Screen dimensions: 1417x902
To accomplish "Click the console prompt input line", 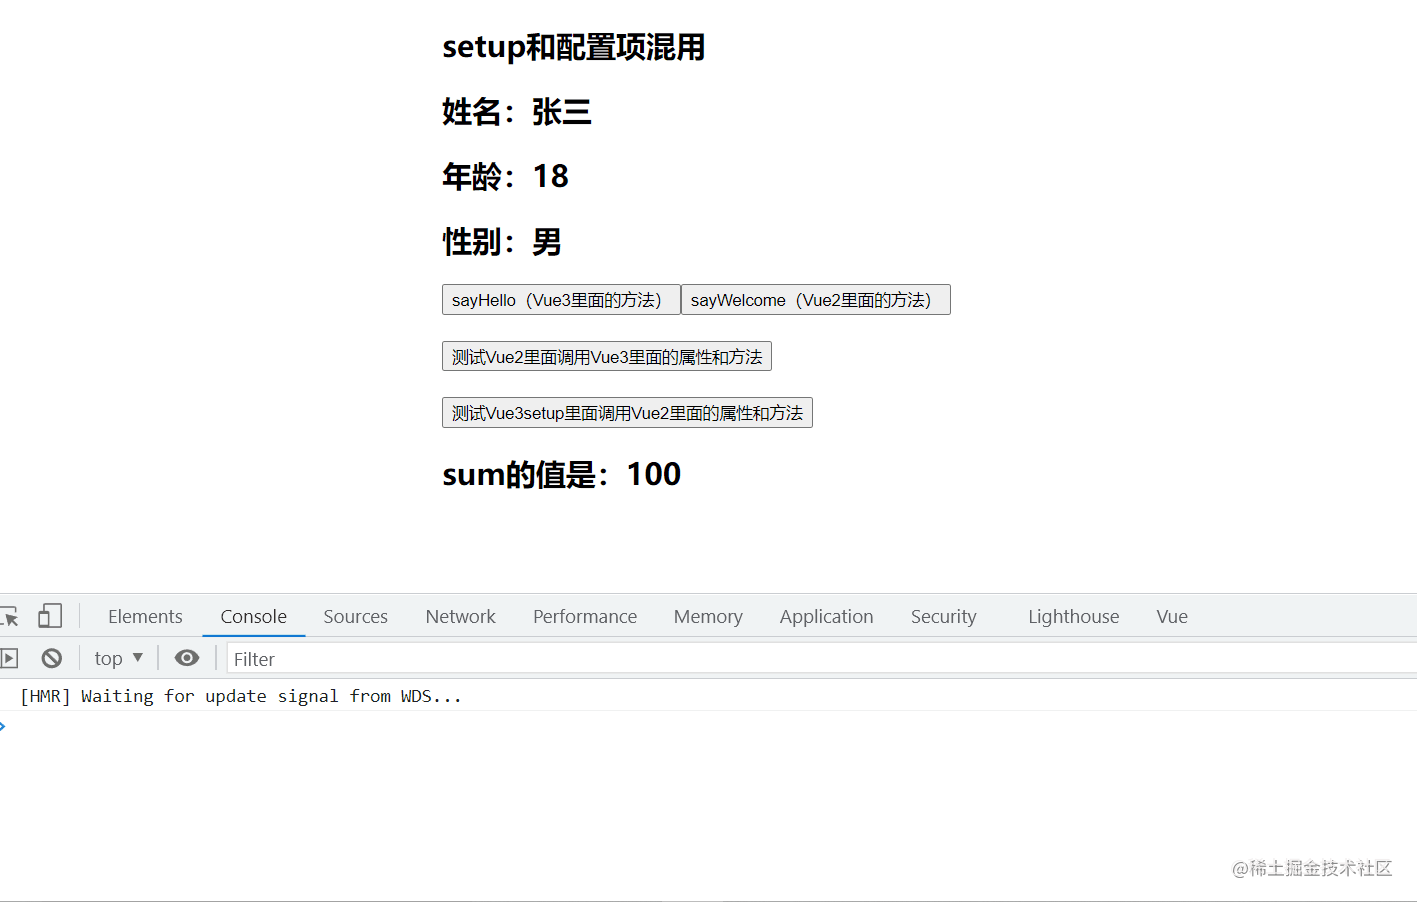I will (x=200, y=726).
